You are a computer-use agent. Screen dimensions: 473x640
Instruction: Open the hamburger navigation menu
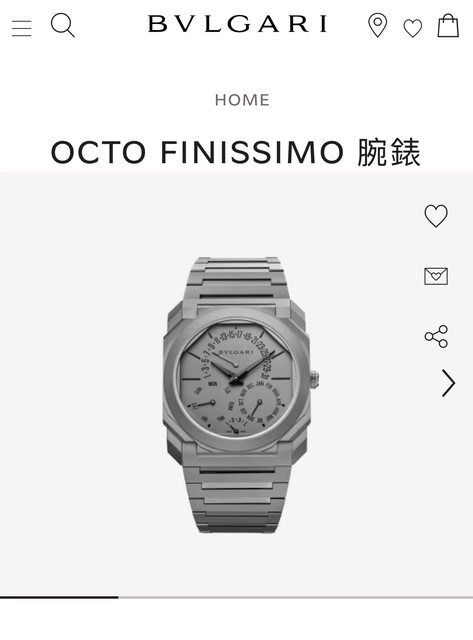21,28
